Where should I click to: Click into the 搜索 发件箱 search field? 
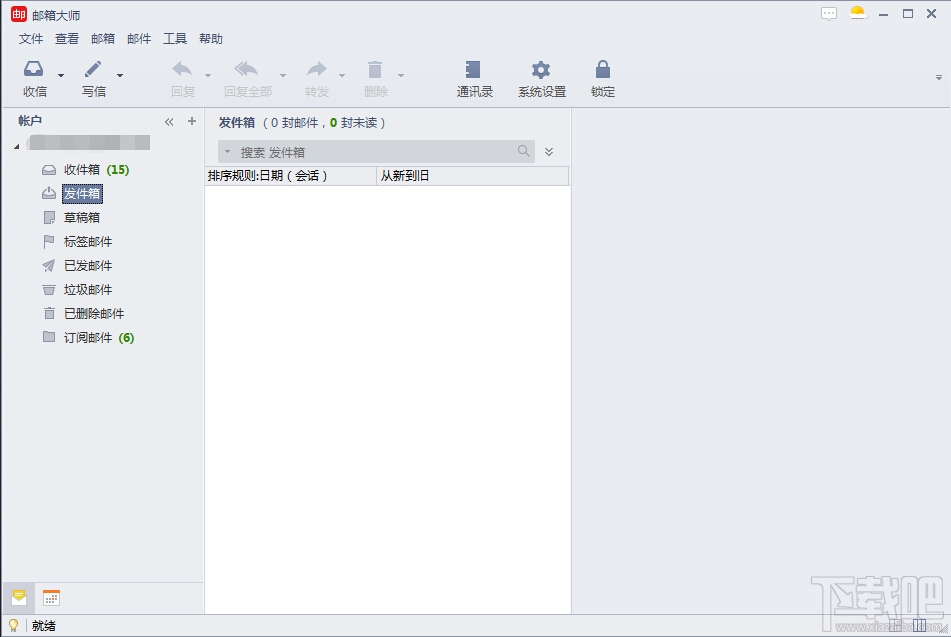click(x=376, y=152)
